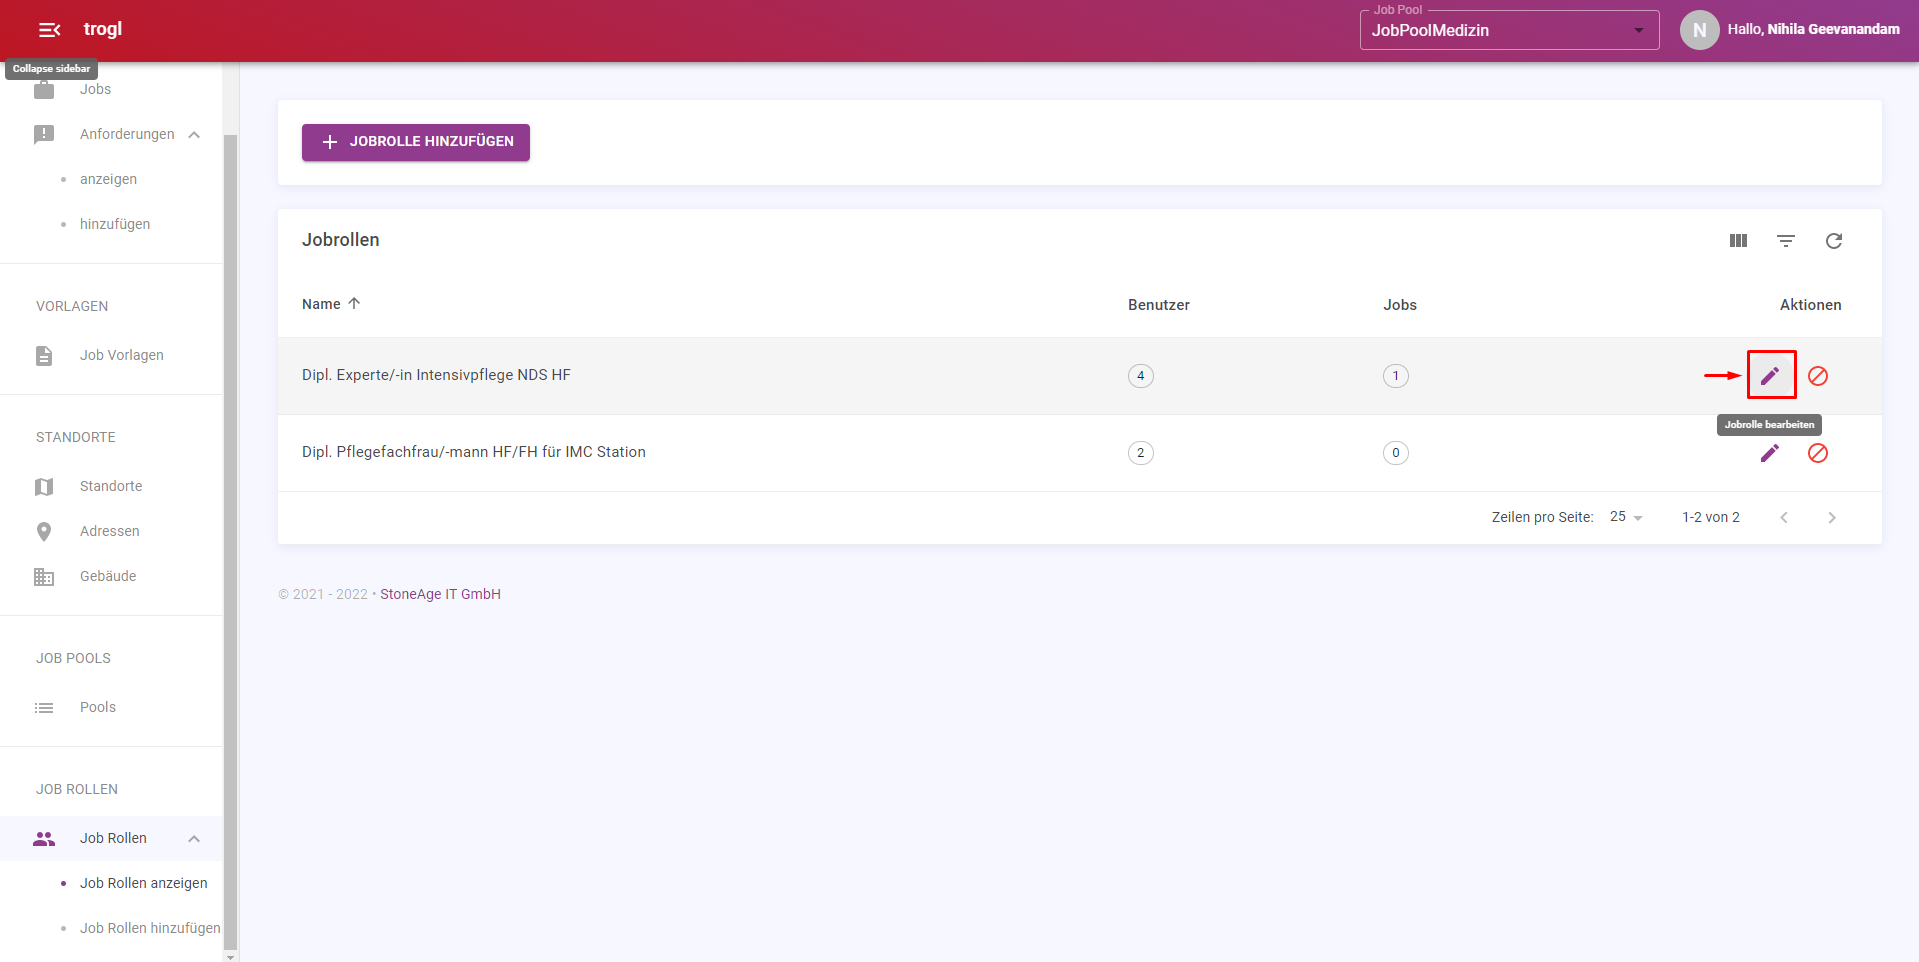Click the user avatar N
This screenshot has height=962, width=1919.
[1699, 30]
